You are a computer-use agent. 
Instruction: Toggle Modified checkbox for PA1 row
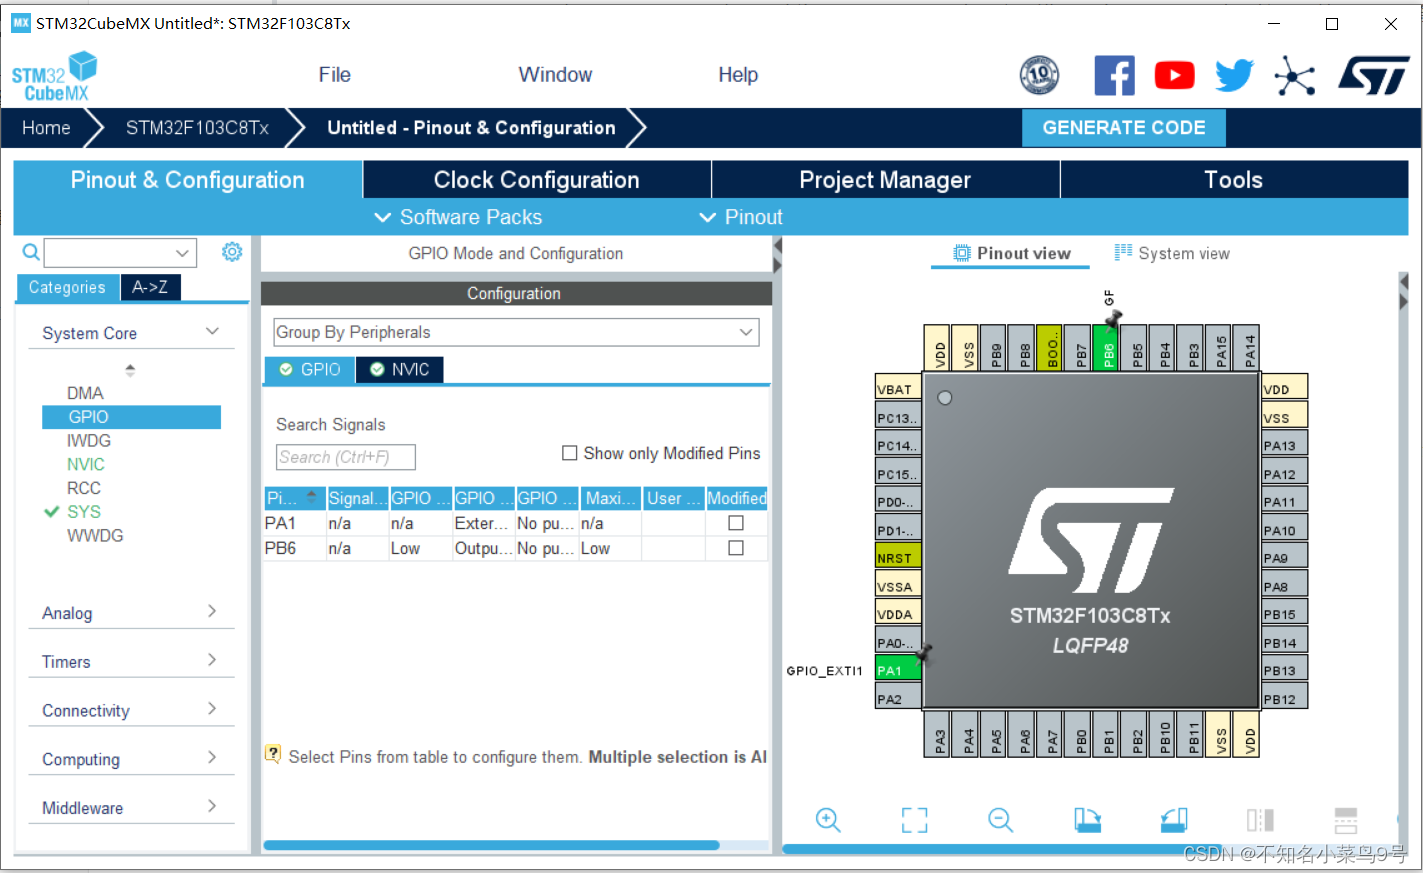coord(736,523)
